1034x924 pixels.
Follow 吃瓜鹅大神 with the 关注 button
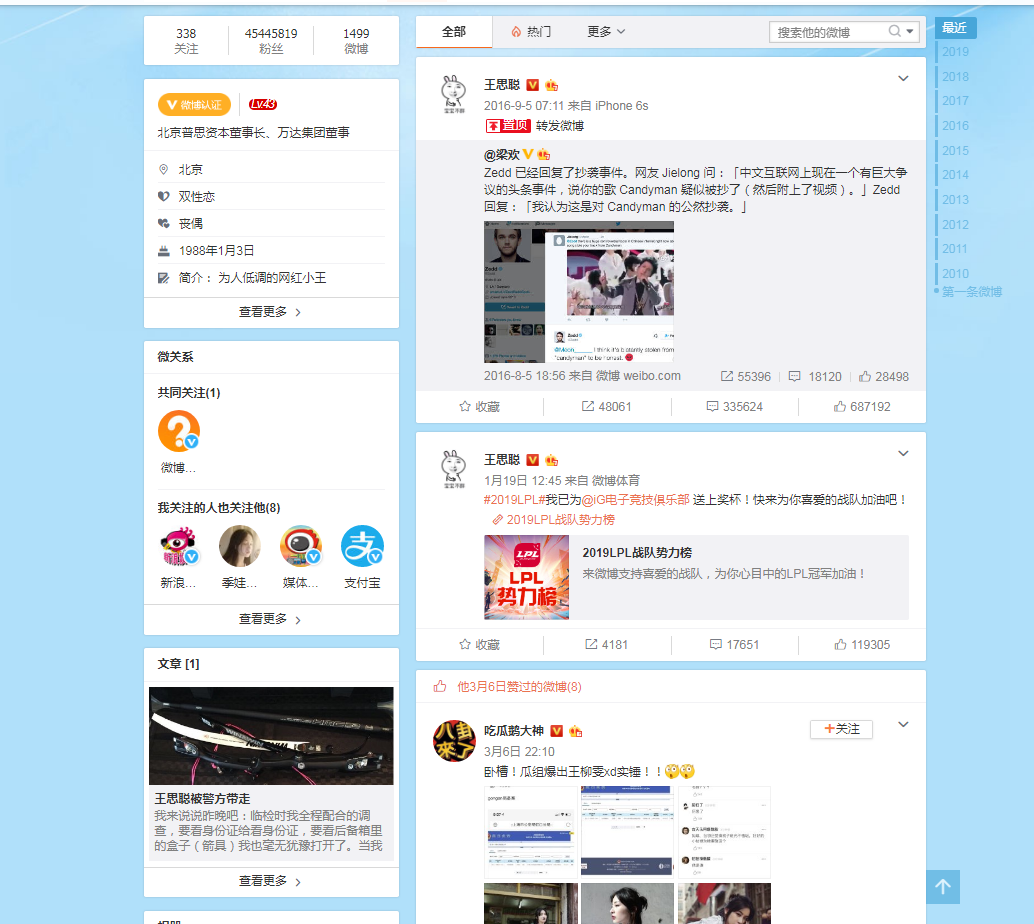pyautogui.click(x=840, y=729)
